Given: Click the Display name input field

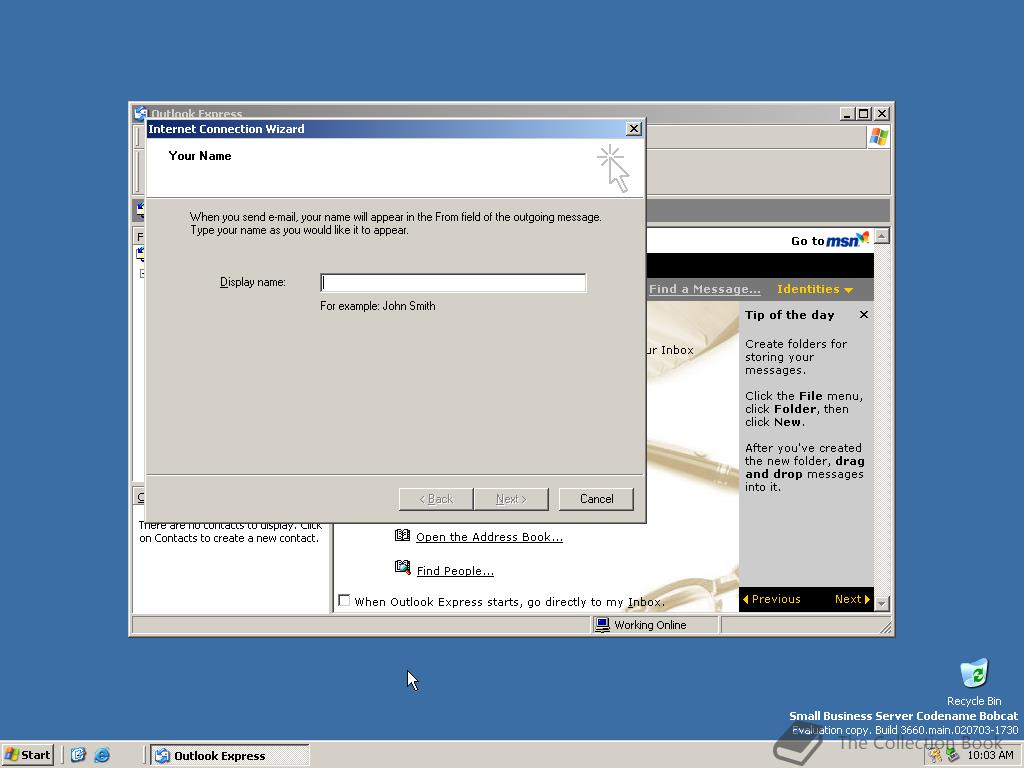Looking at the screenshot, I should pyautogui.click(x=453, y=283).
